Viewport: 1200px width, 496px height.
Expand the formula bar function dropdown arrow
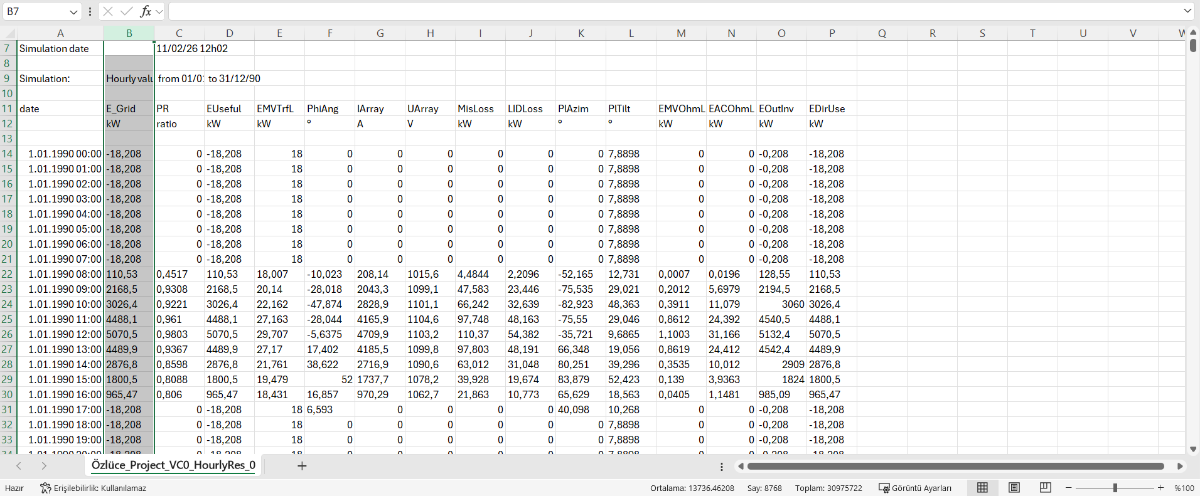click(x=160, y=11)
